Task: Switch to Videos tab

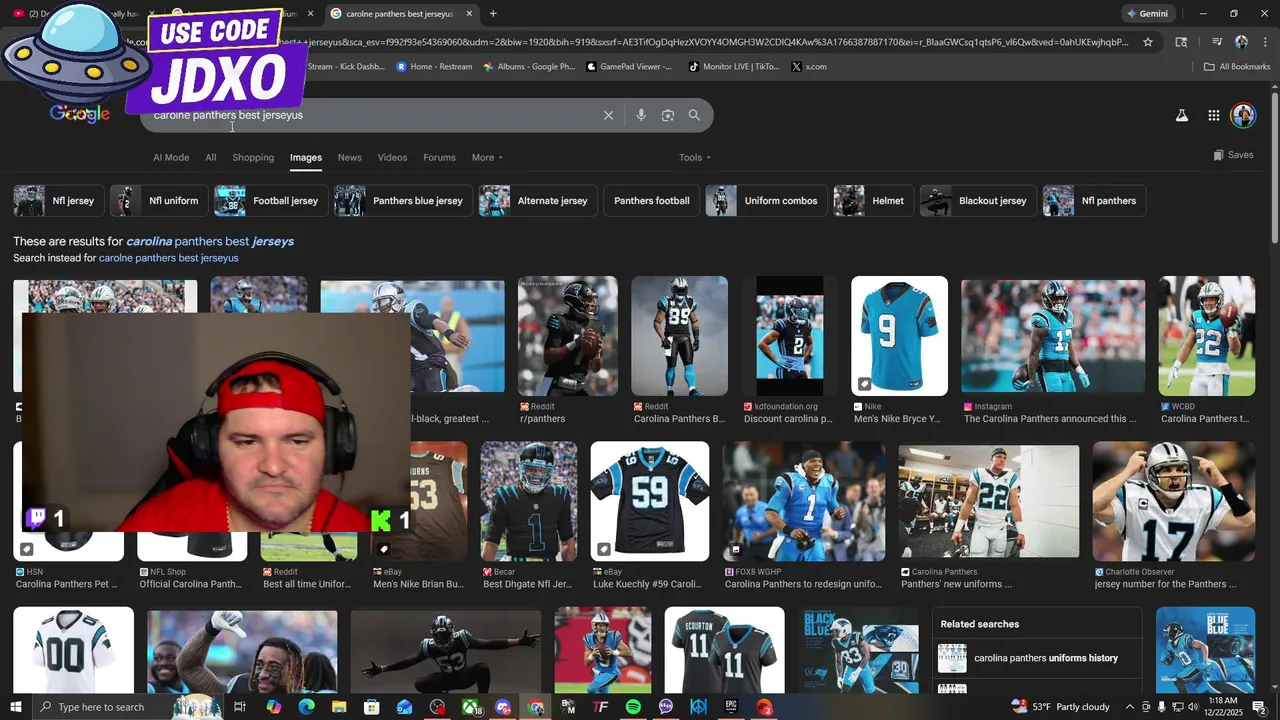Action: pos(392,157)
